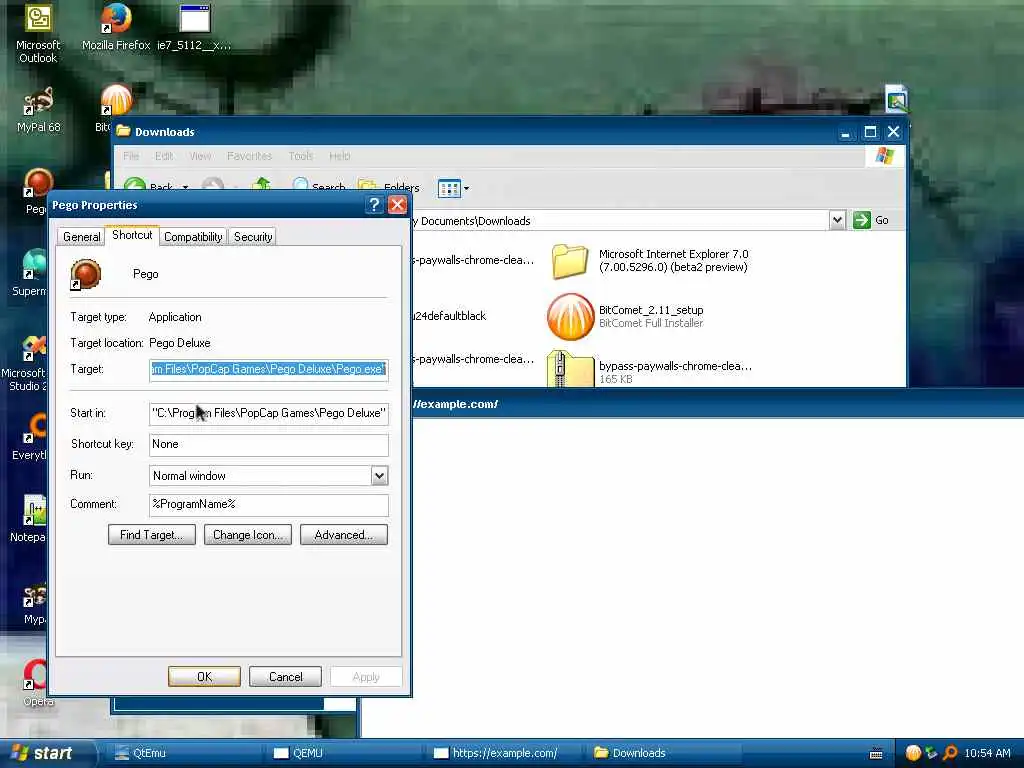Image resolution: width=1024 pixels, height=768 pixels.
Task: Switch to https://example.com/ taskbar button
Action: pyautogui.click(x=502, y=753)
